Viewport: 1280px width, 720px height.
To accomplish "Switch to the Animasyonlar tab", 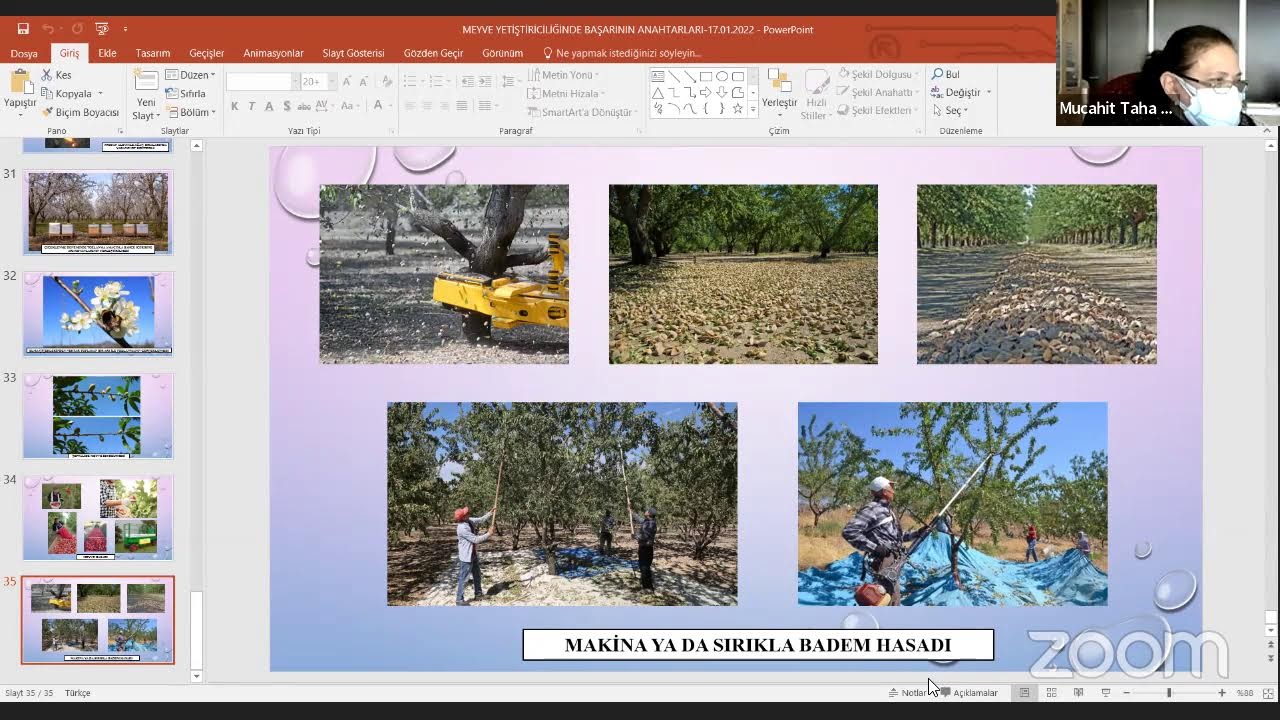I will pyautogui.click(x=273, y=53).
